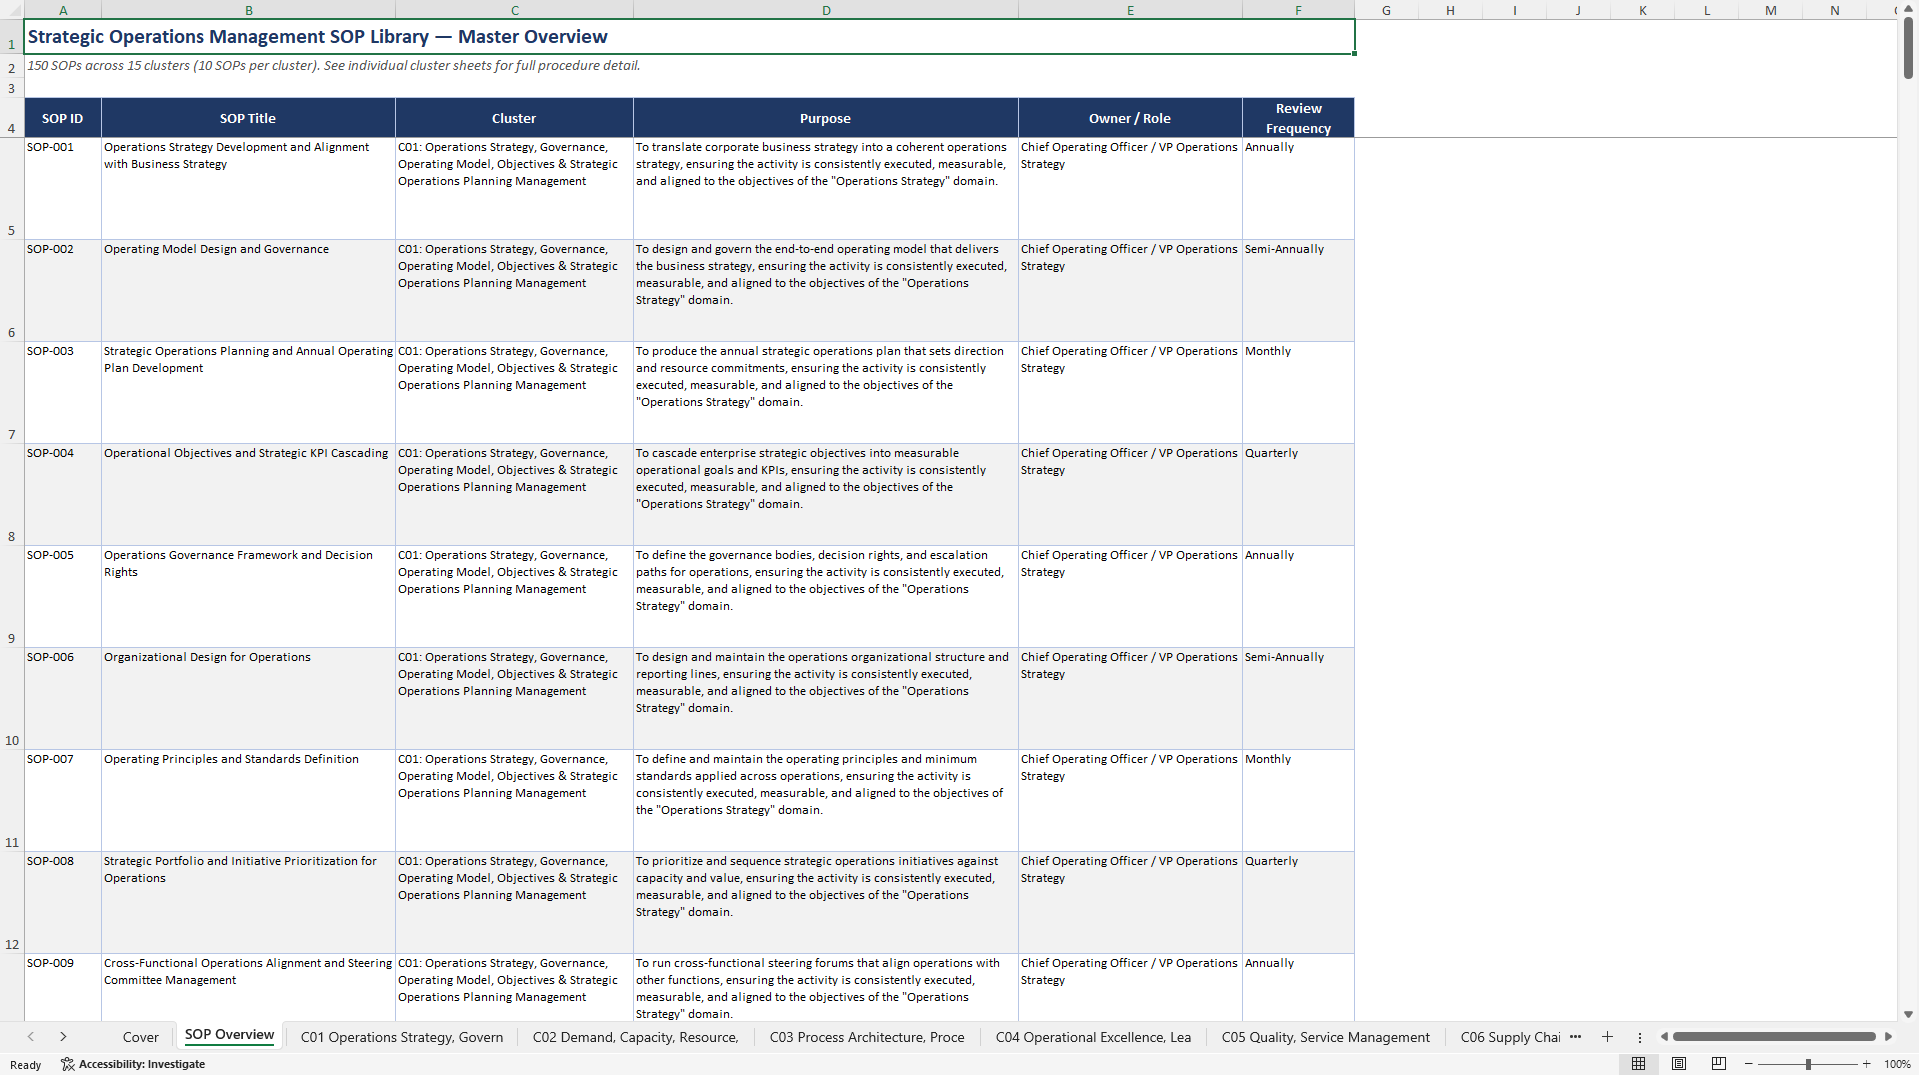Select SOP-002 'Semi-Annually' frequency cell
This screenshot has height=1075, width=1919.
pyautogui.click(x=1298, y=290)
